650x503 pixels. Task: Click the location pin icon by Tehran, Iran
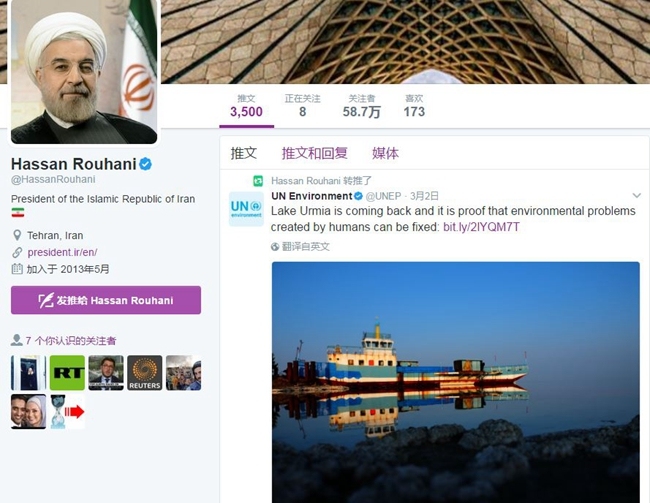tap(17, 236)
